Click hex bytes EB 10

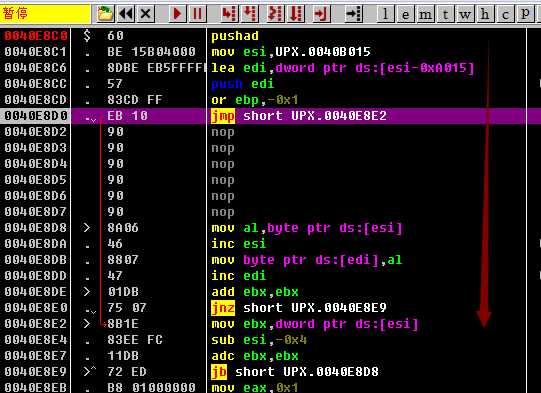128,116
